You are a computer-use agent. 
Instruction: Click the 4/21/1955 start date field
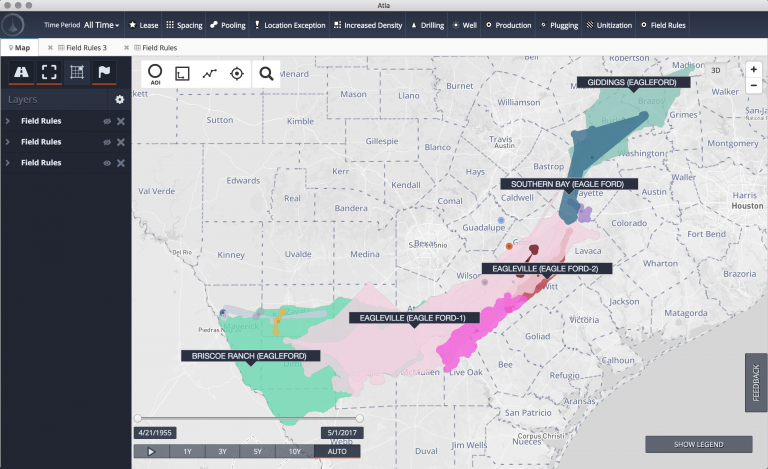[x=155, y=433]
